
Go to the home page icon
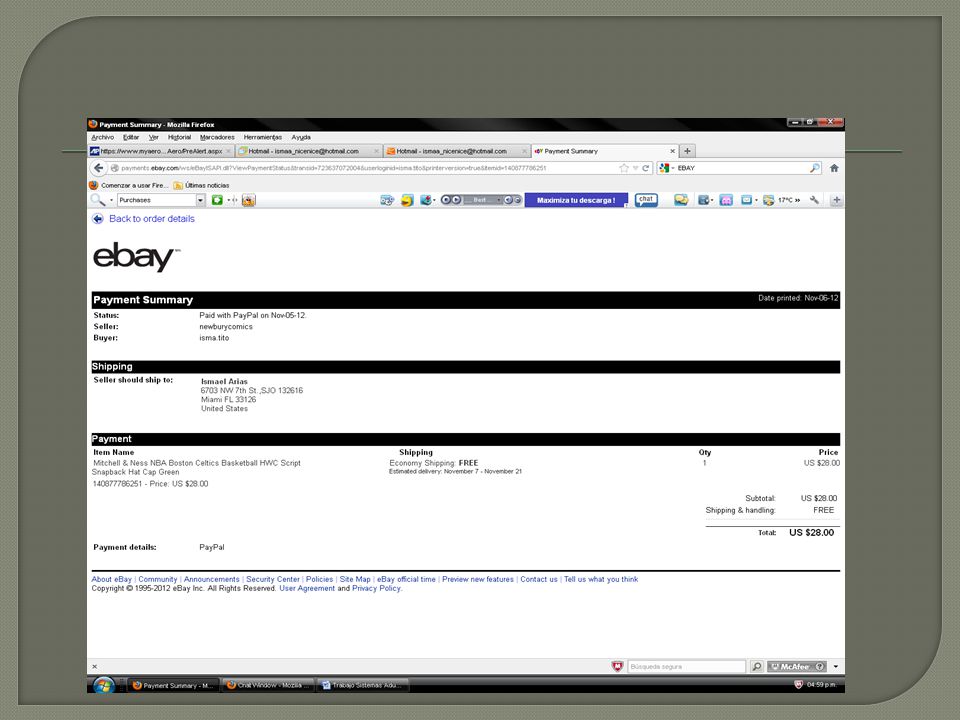834,168
